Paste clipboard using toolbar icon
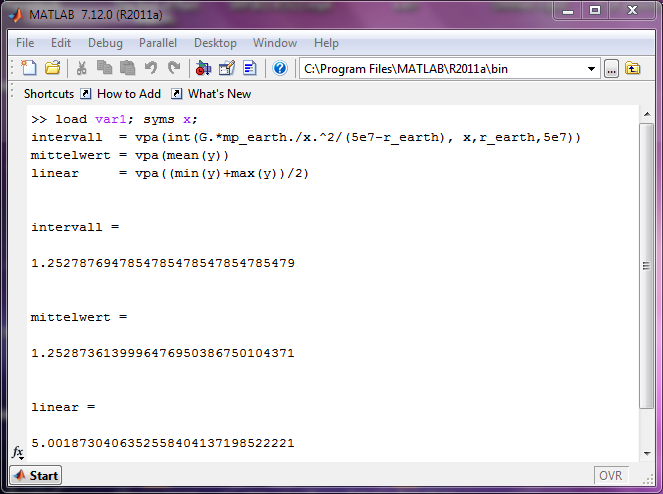663x494 pixels. pos(127,68)
